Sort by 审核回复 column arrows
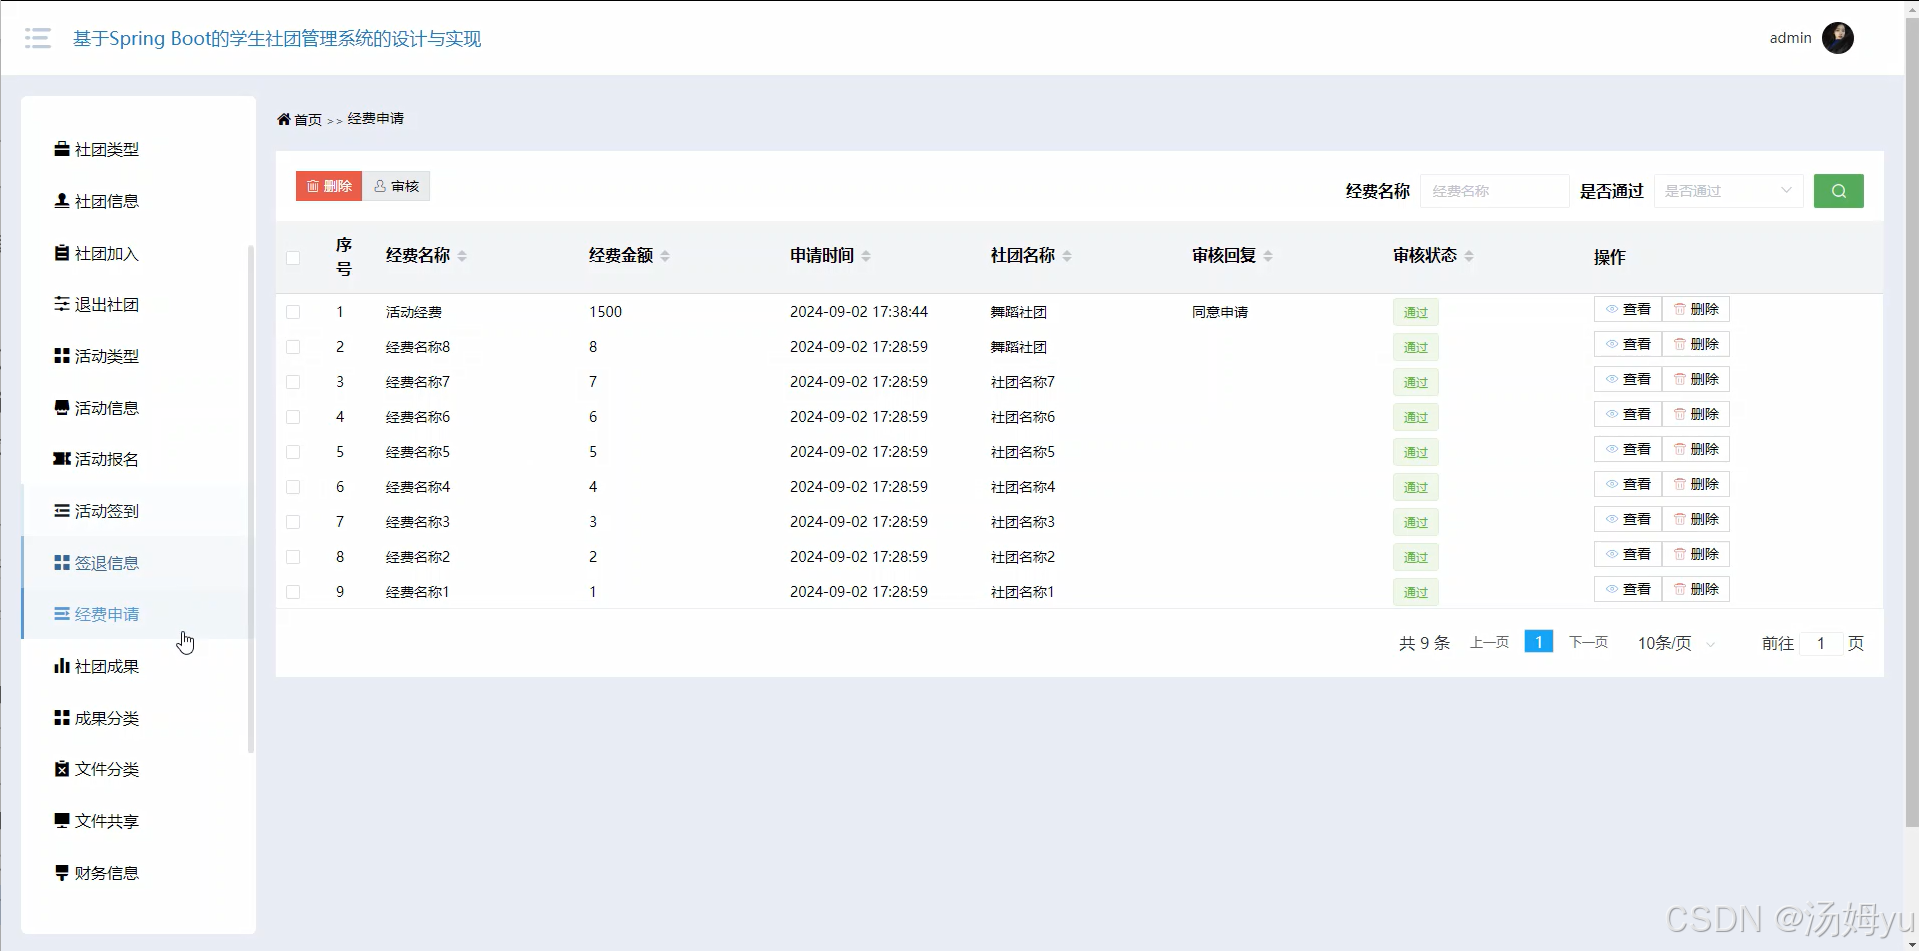The width and height of the screenshot is (1919, 951). click(x=1268, y=256)
